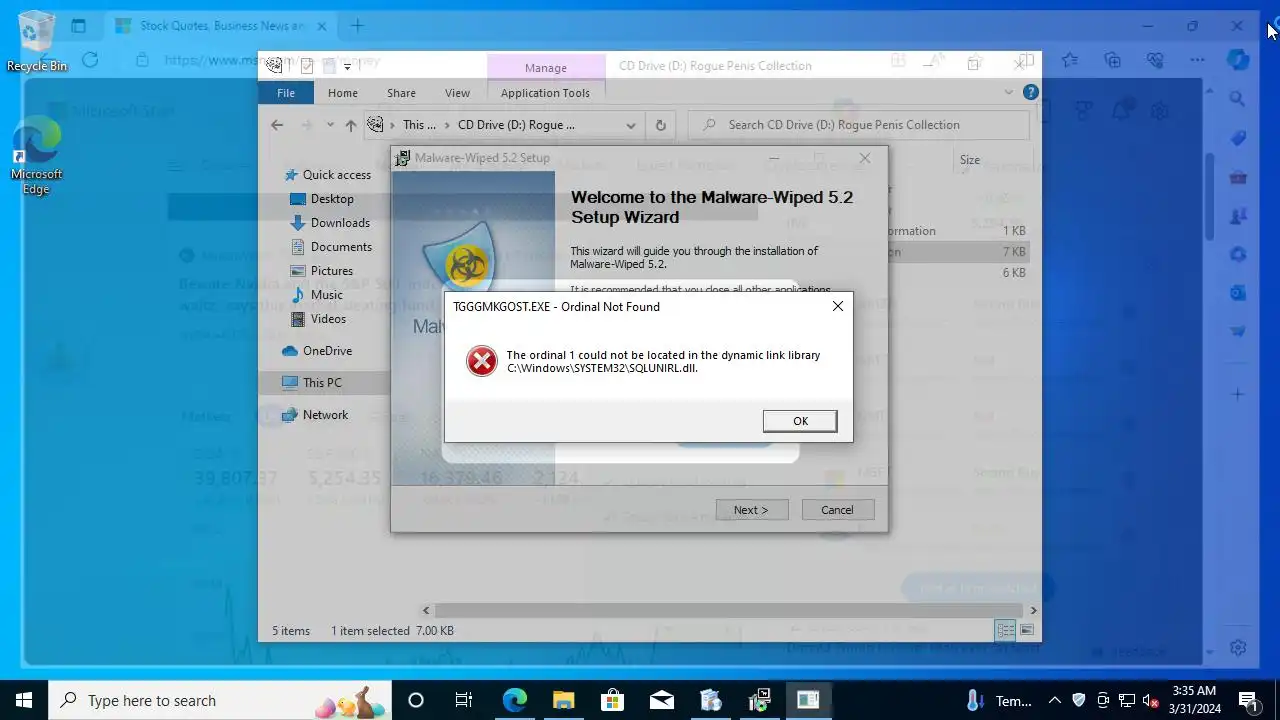
Task: Open Recycle Bin desktop icon
Action: point(37,41)
